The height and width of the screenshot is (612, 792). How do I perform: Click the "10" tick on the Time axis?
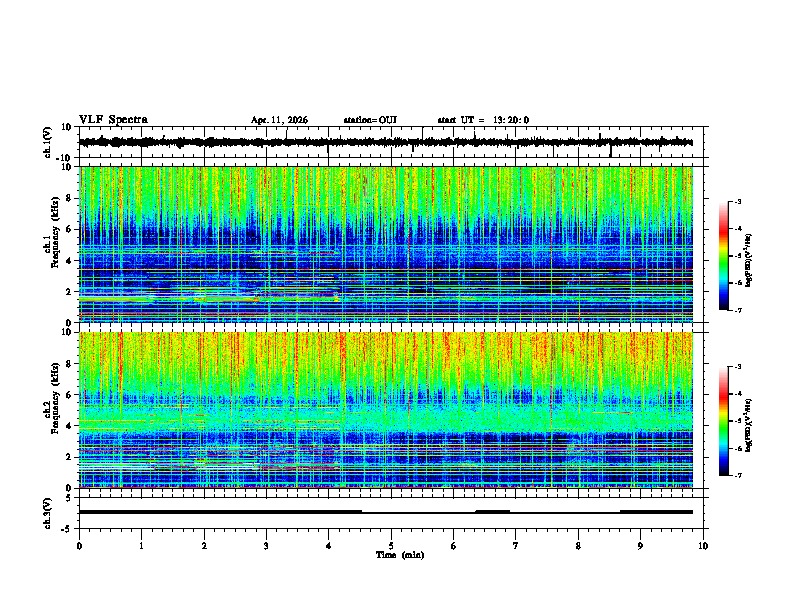[x=703, y=546]
